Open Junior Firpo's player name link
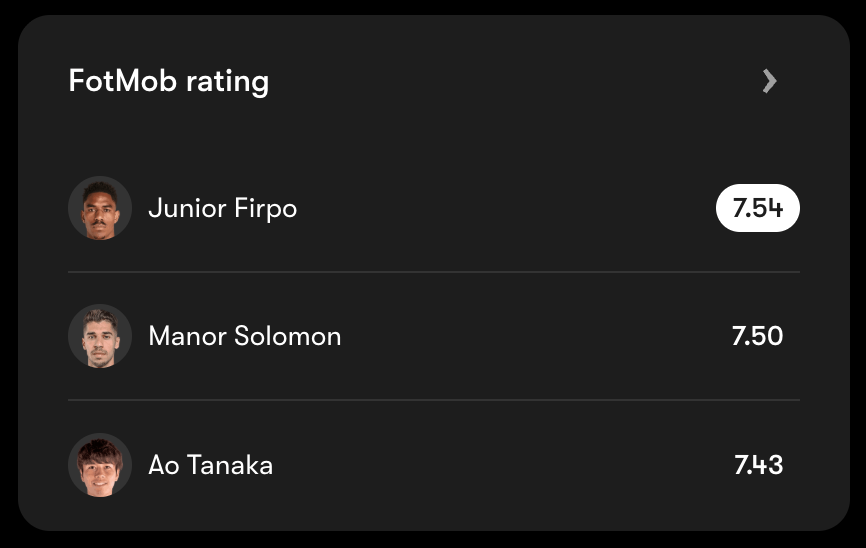This screenshot has height=548, width=866. coord(222,208)
